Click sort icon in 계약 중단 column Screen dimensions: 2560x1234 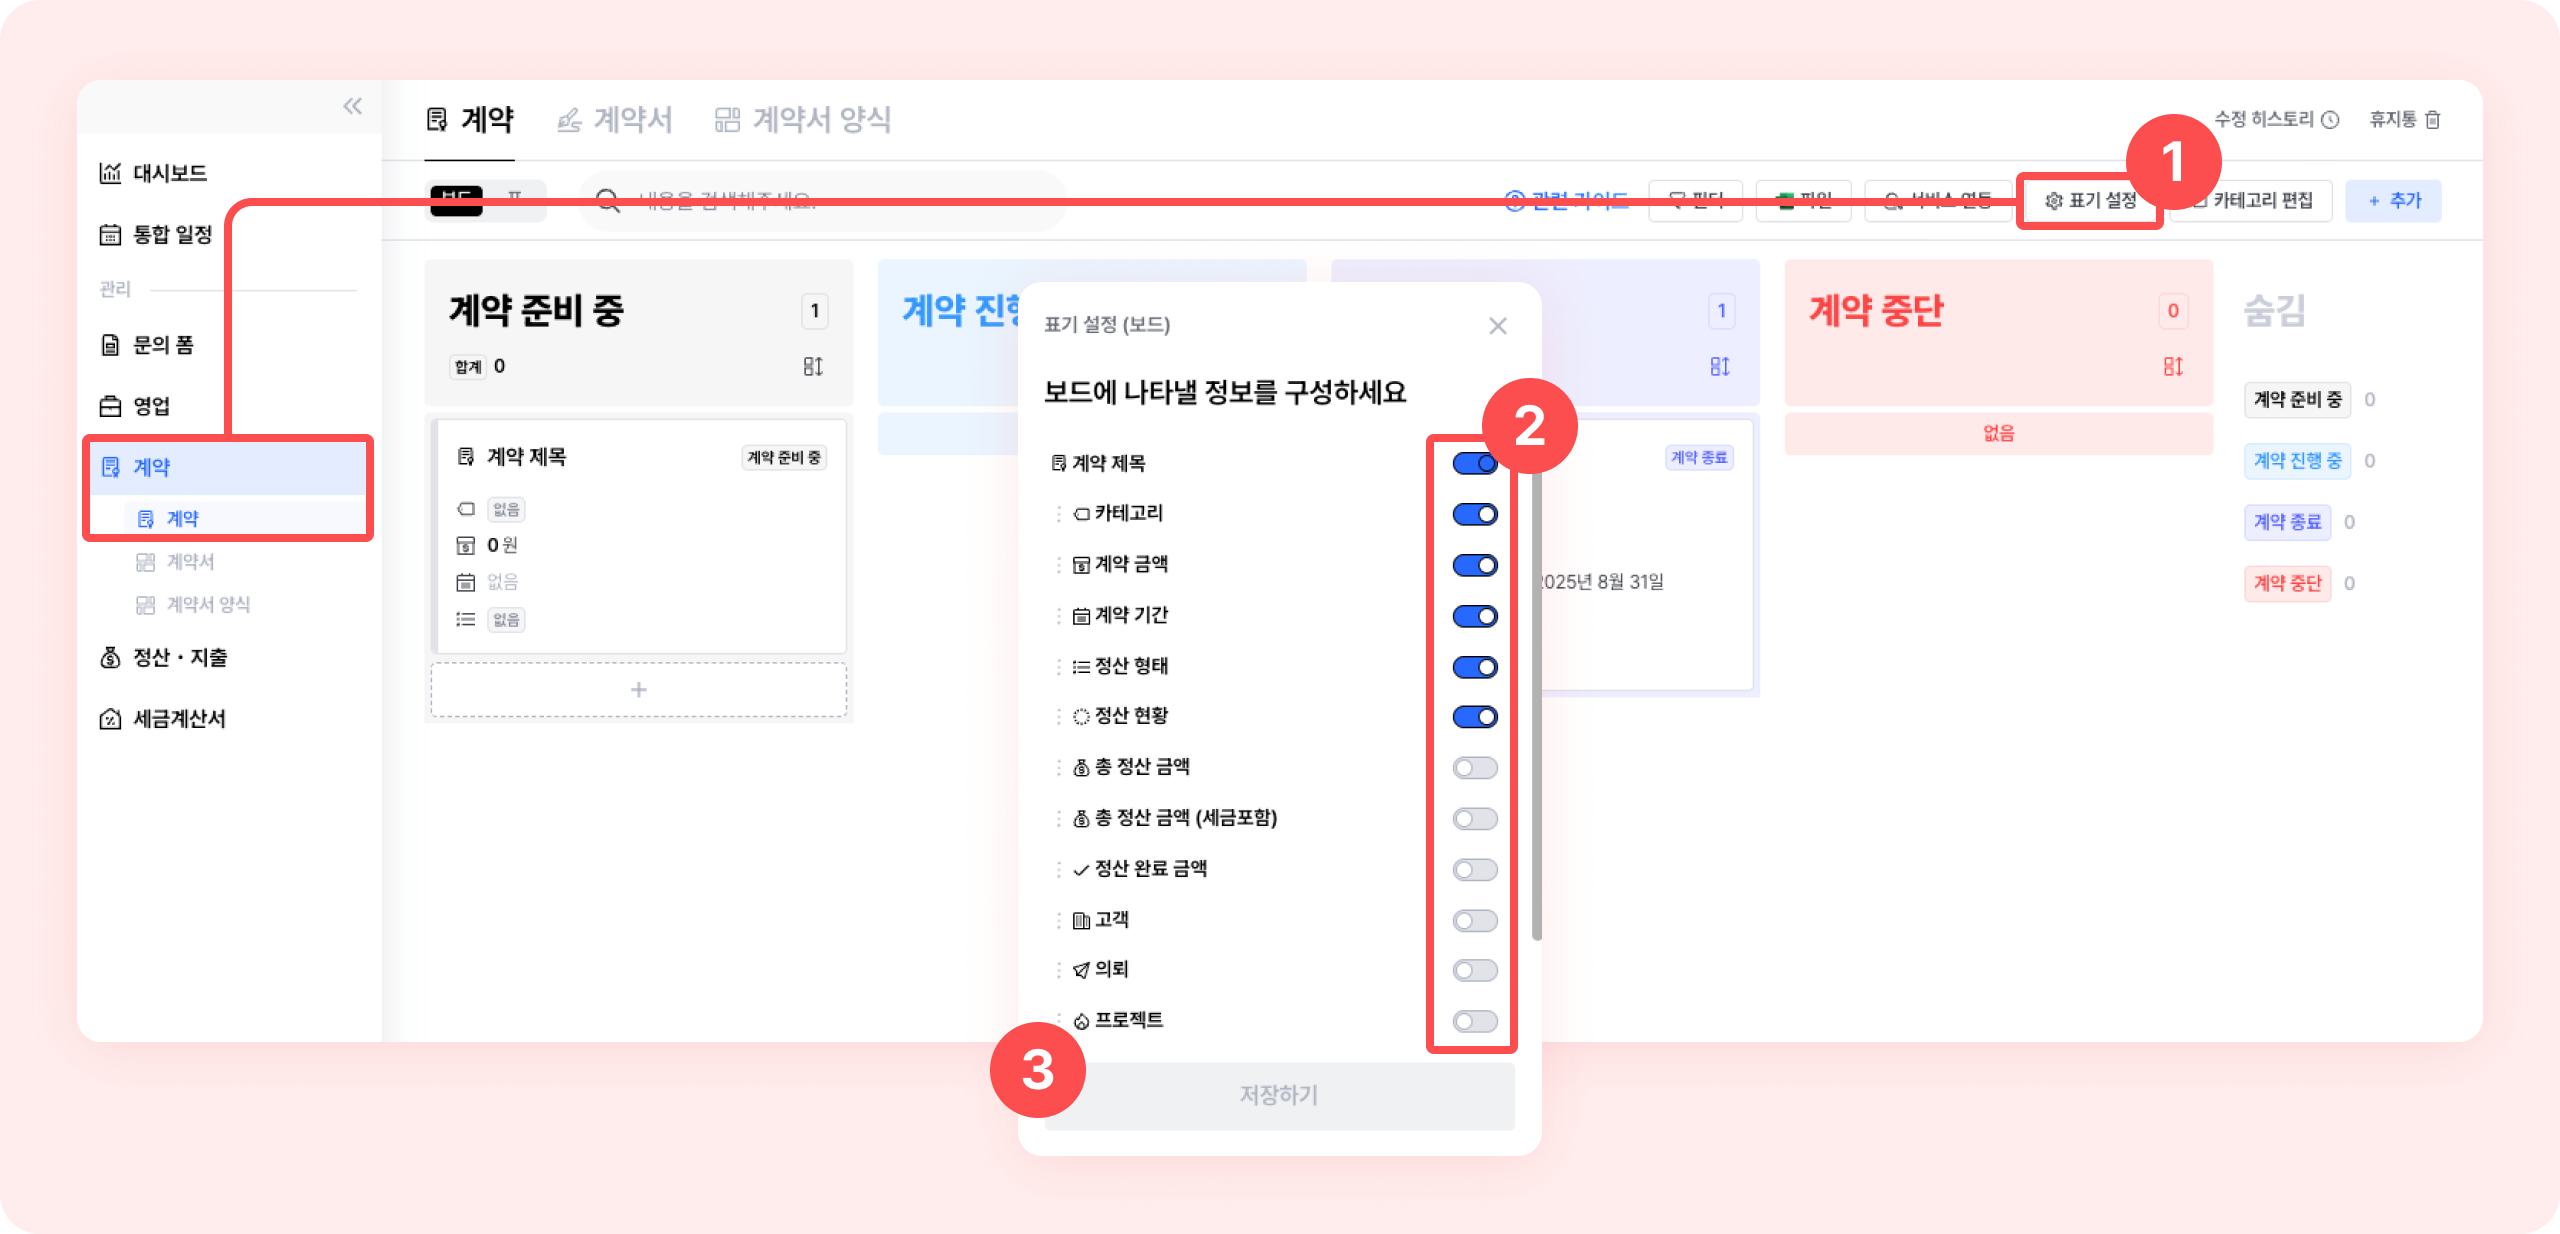pos(2172,367)
